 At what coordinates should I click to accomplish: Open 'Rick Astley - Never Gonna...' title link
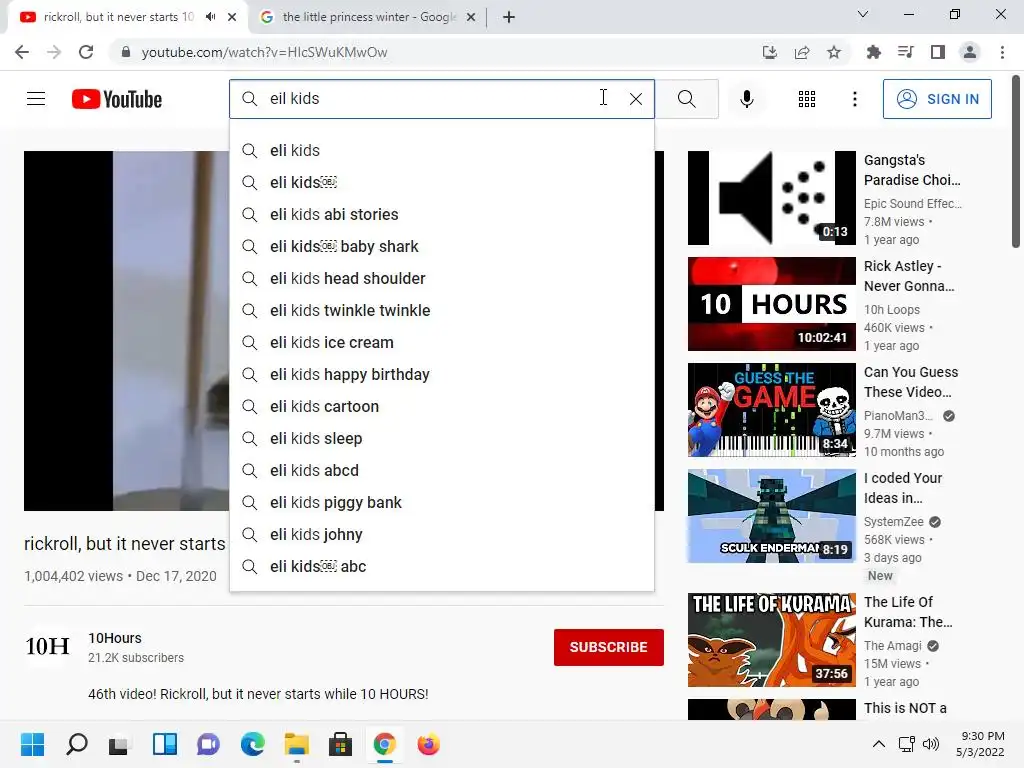pyautogui.click(x=908, y=276)
